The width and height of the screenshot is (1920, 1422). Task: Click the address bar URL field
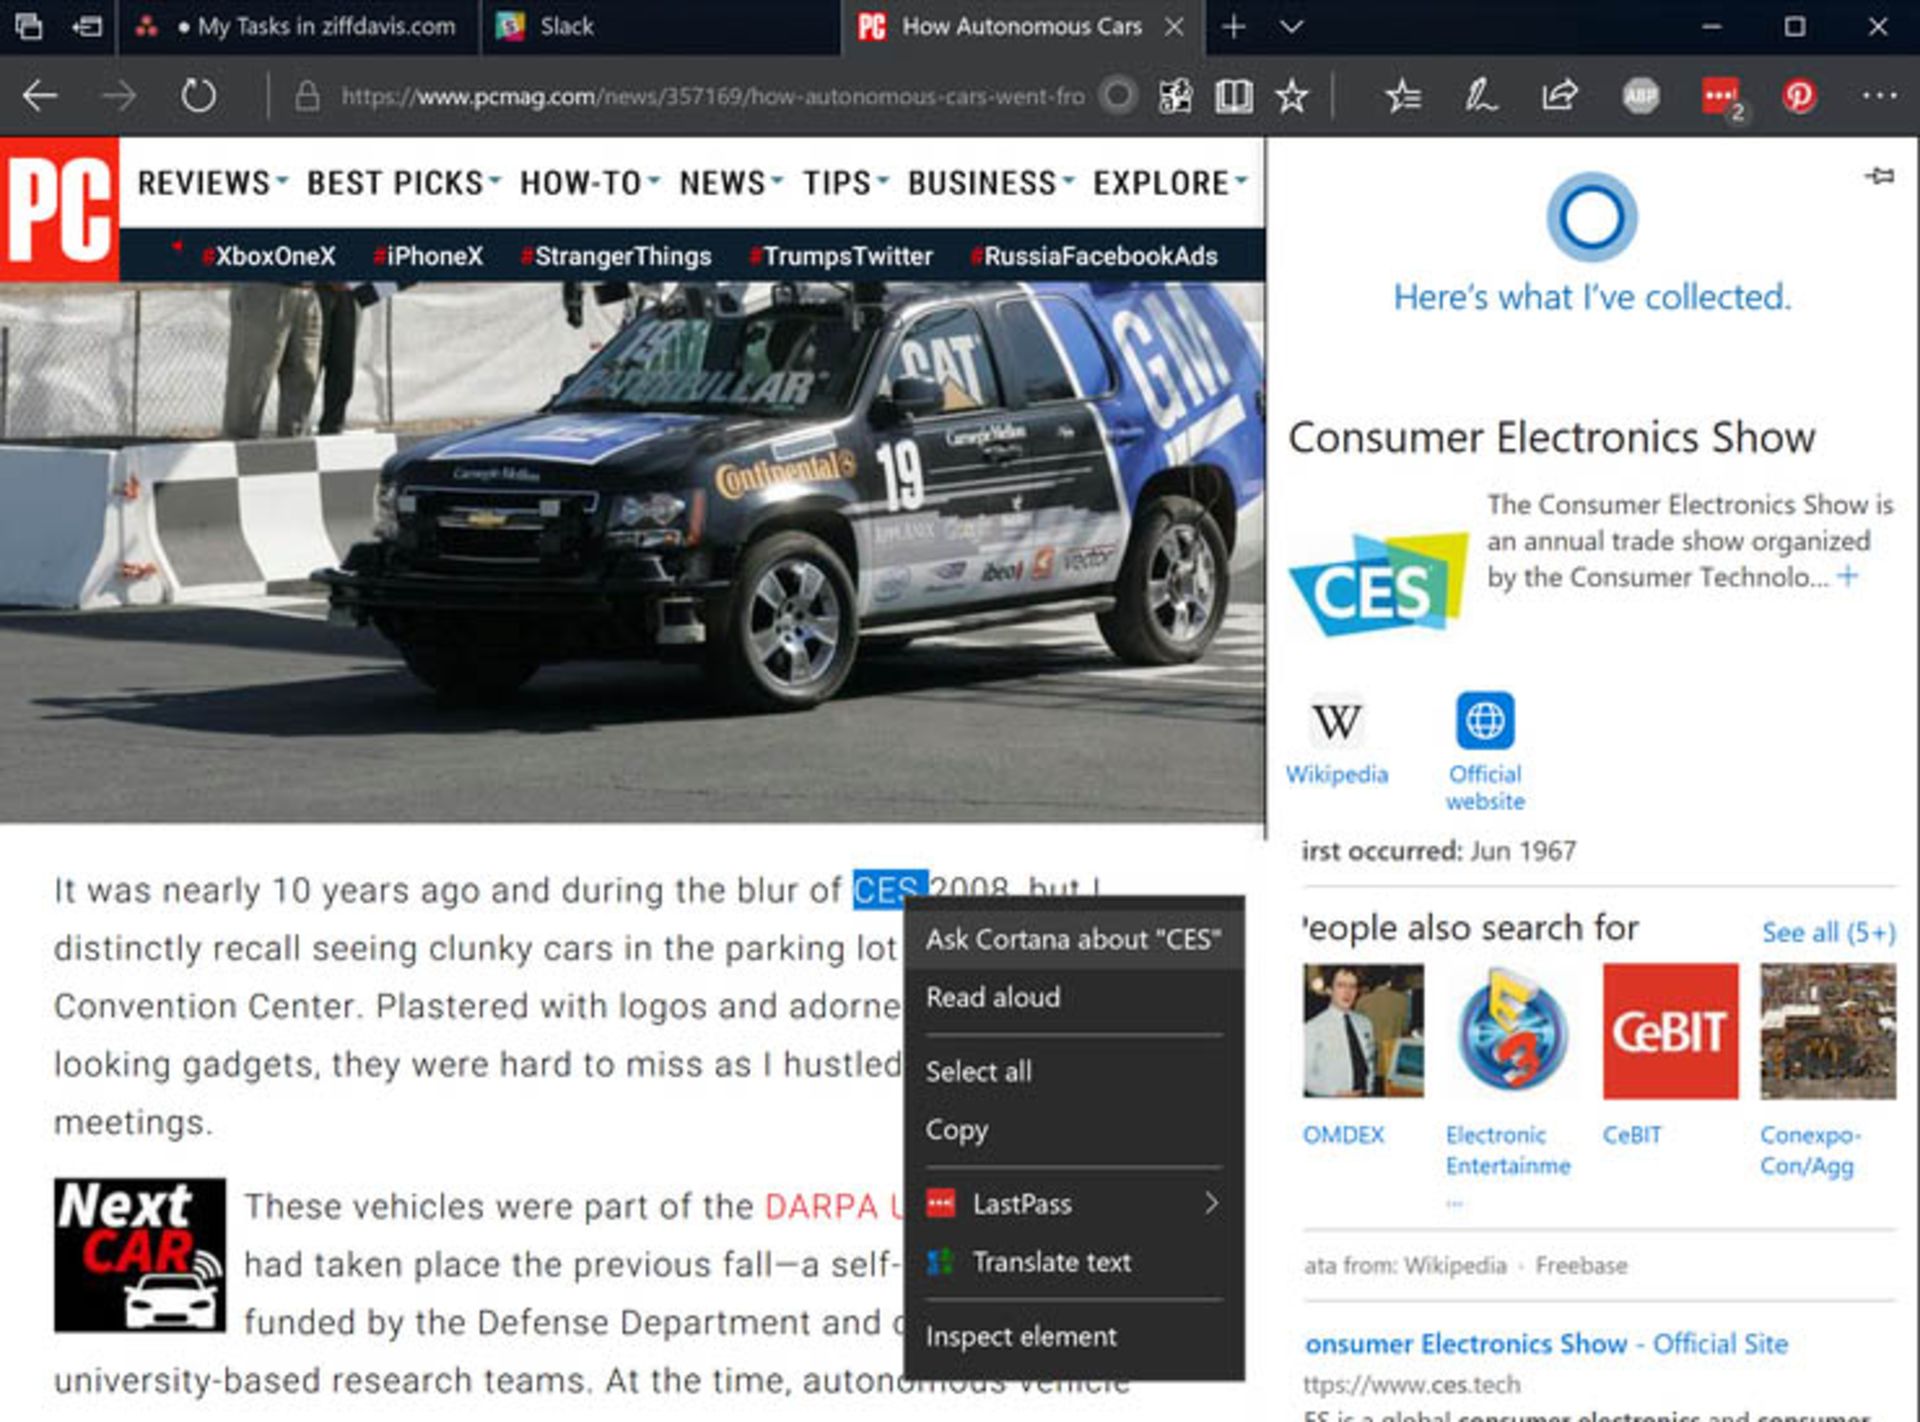713,96
